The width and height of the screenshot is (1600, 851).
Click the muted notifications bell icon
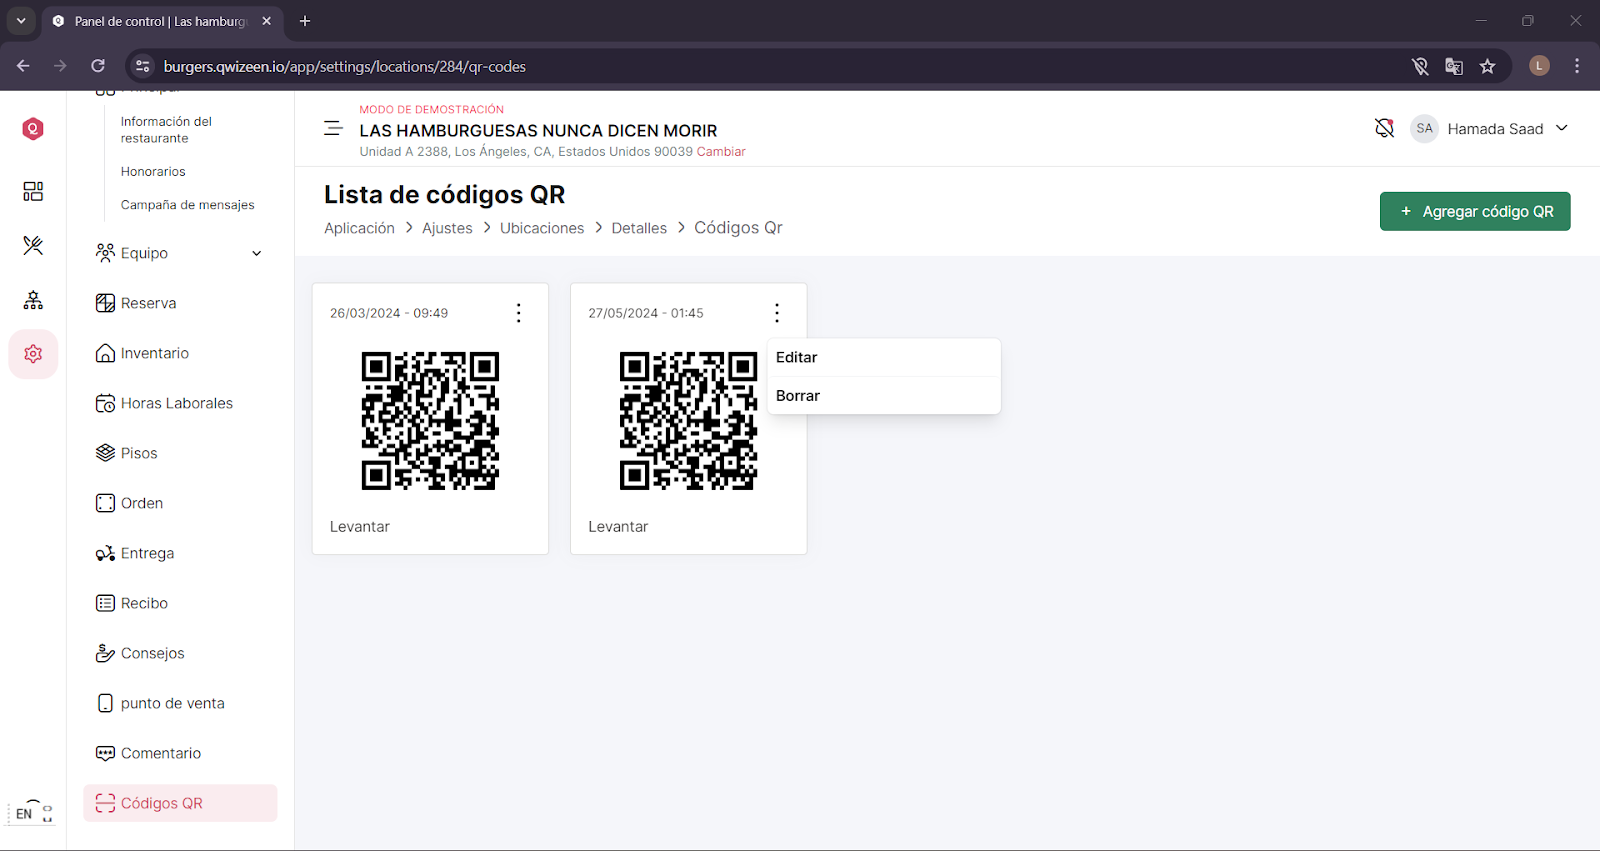[x=1384, y=128]
